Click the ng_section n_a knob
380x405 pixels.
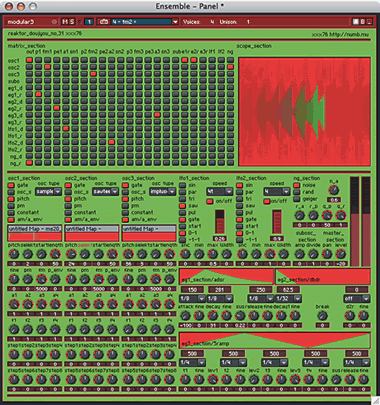pos(334,190)
